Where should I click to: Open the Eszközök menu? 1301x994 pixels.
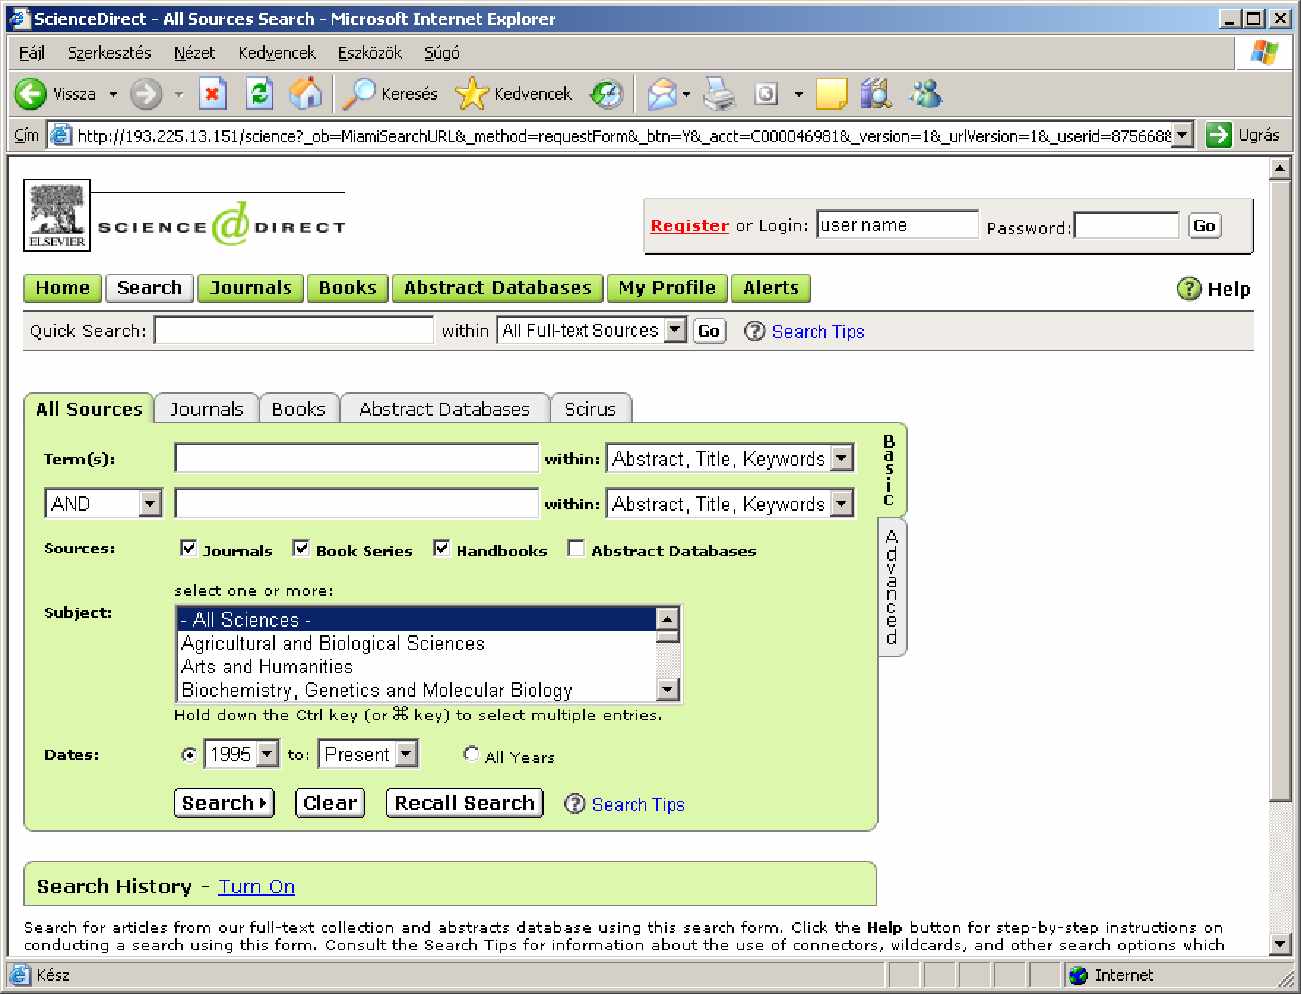[x=370, y=53]
